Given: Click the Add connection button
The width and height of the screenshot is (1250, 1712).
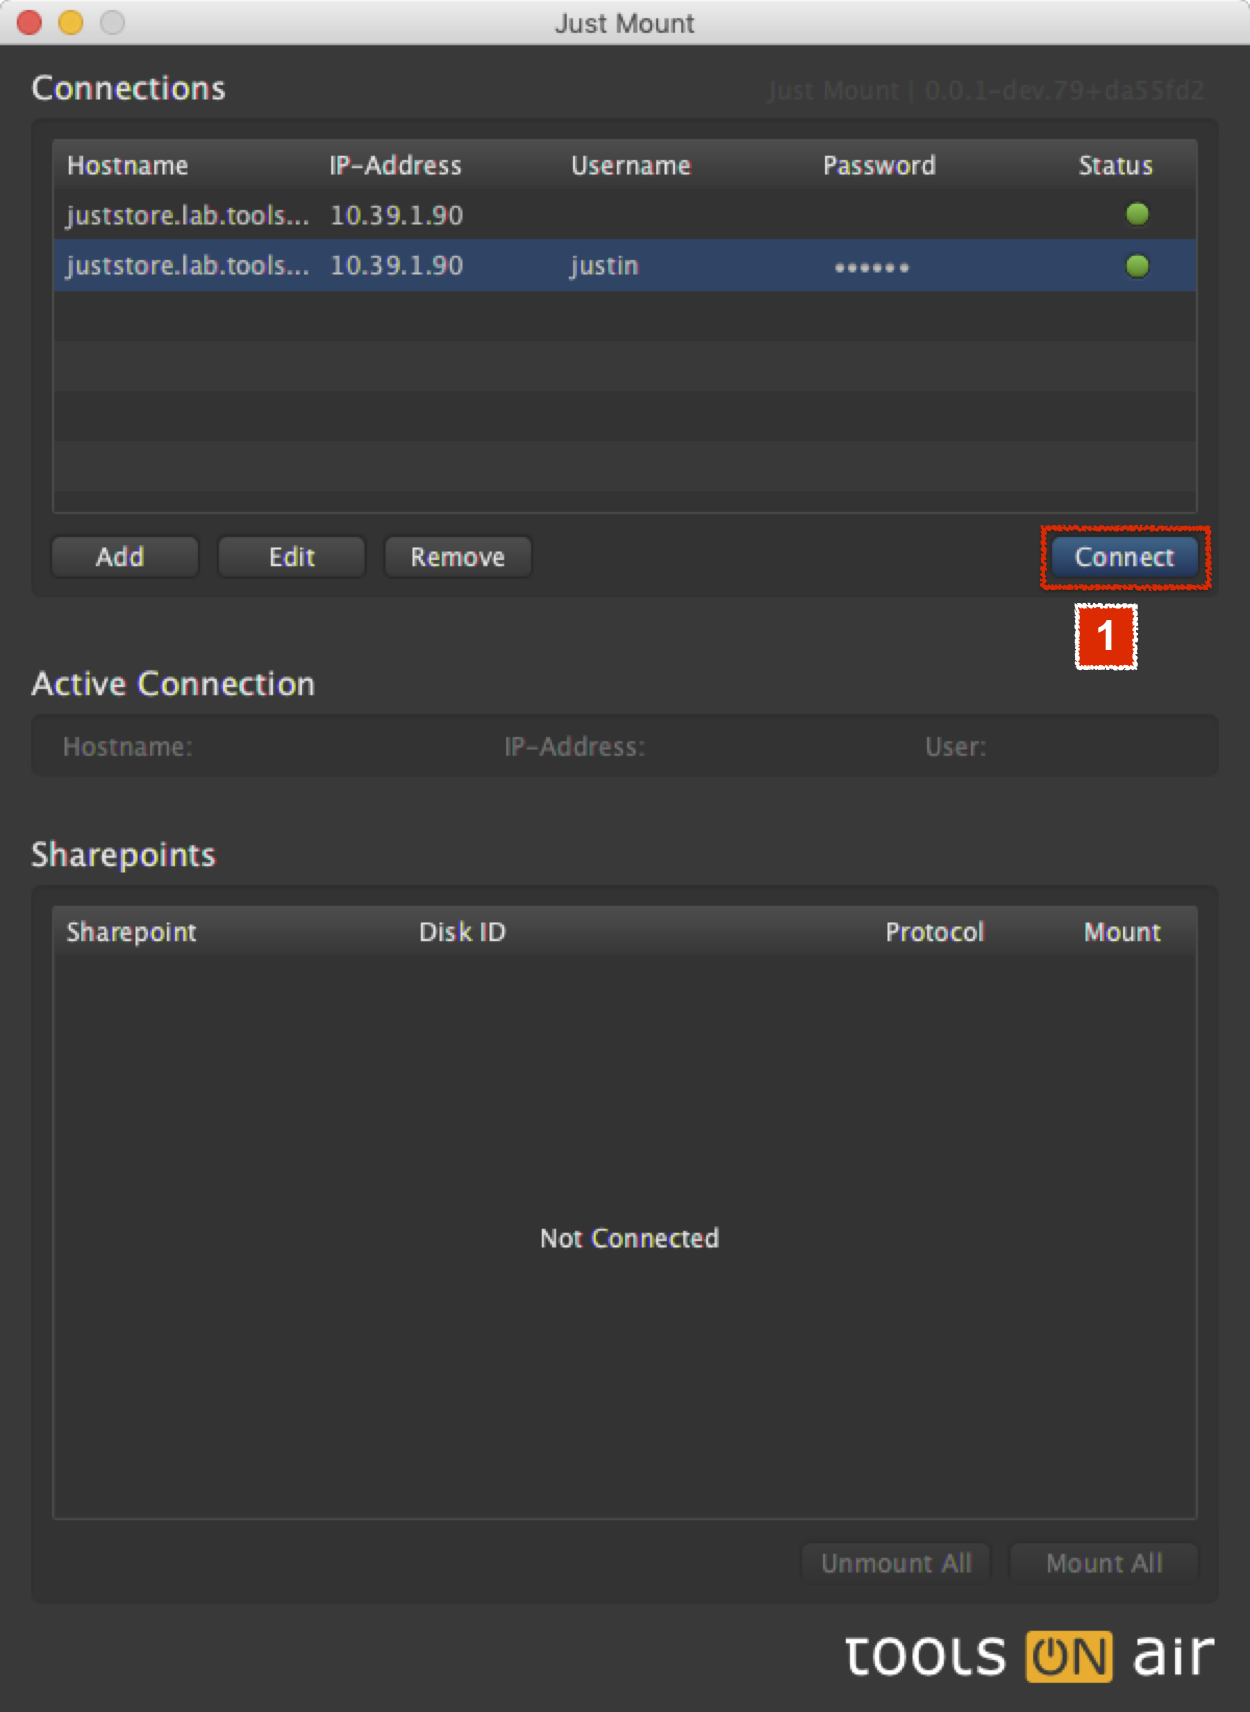Looking at the screenshot, I should tap(124, 557).
